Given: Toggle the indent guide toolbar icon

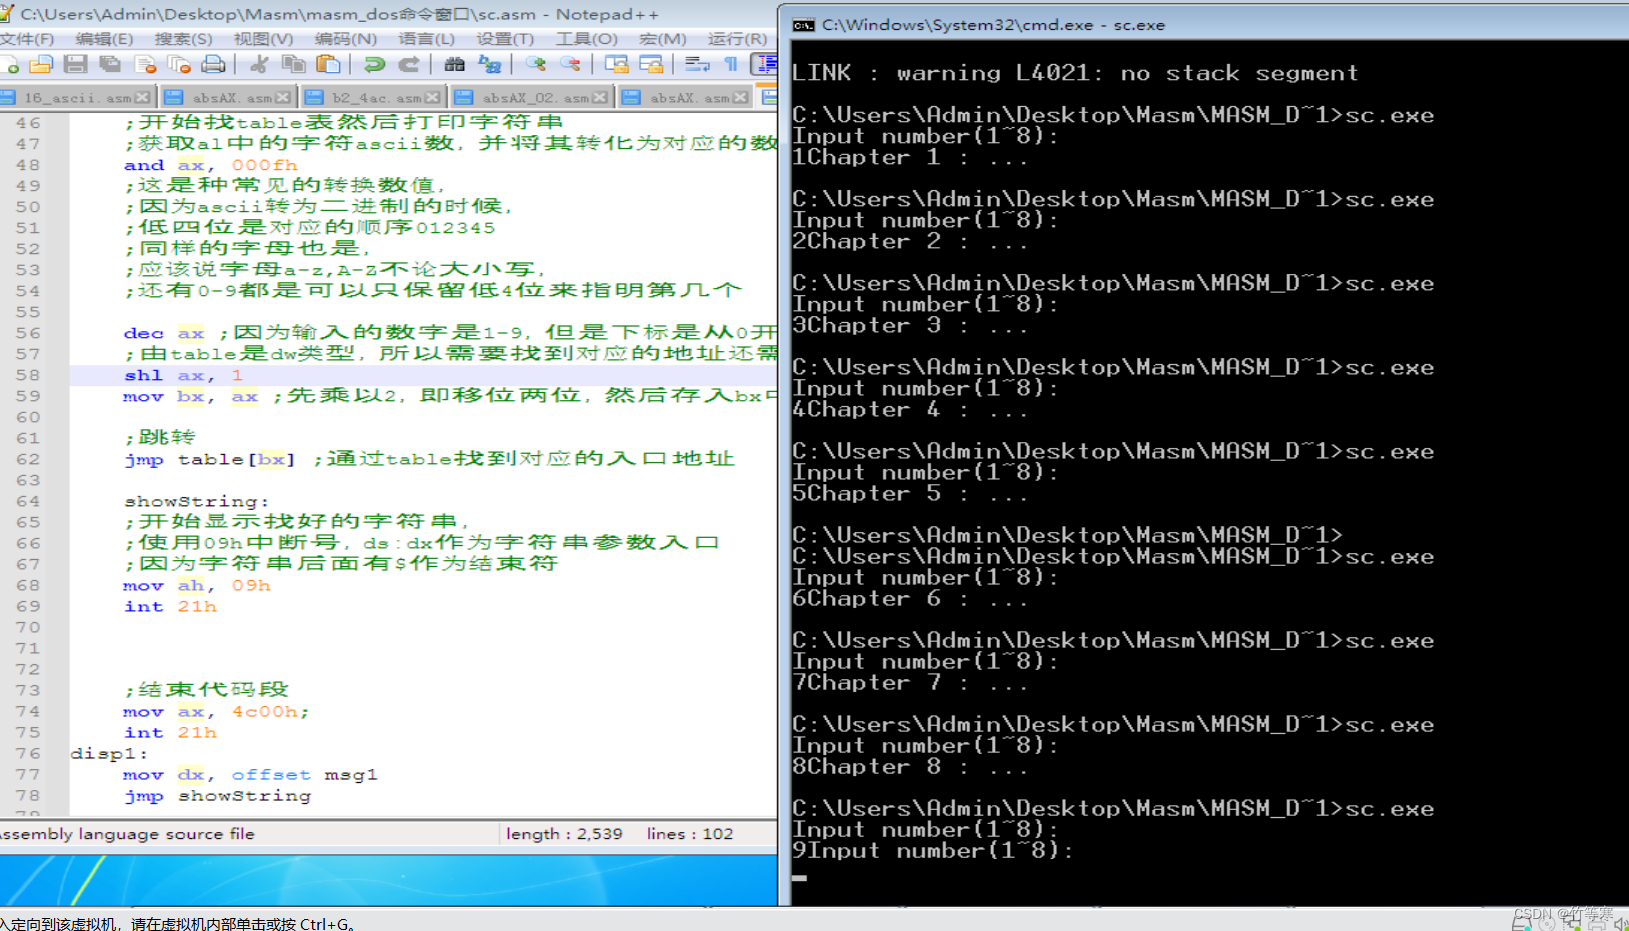Looking at the screenshot, I should pos(765,65).
